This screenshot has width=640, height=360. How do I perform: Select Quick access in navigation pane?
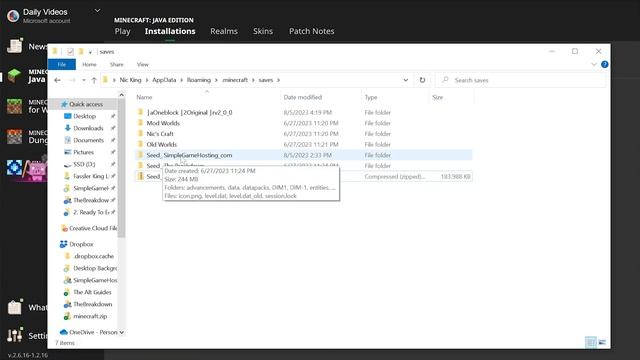point(86,104)
